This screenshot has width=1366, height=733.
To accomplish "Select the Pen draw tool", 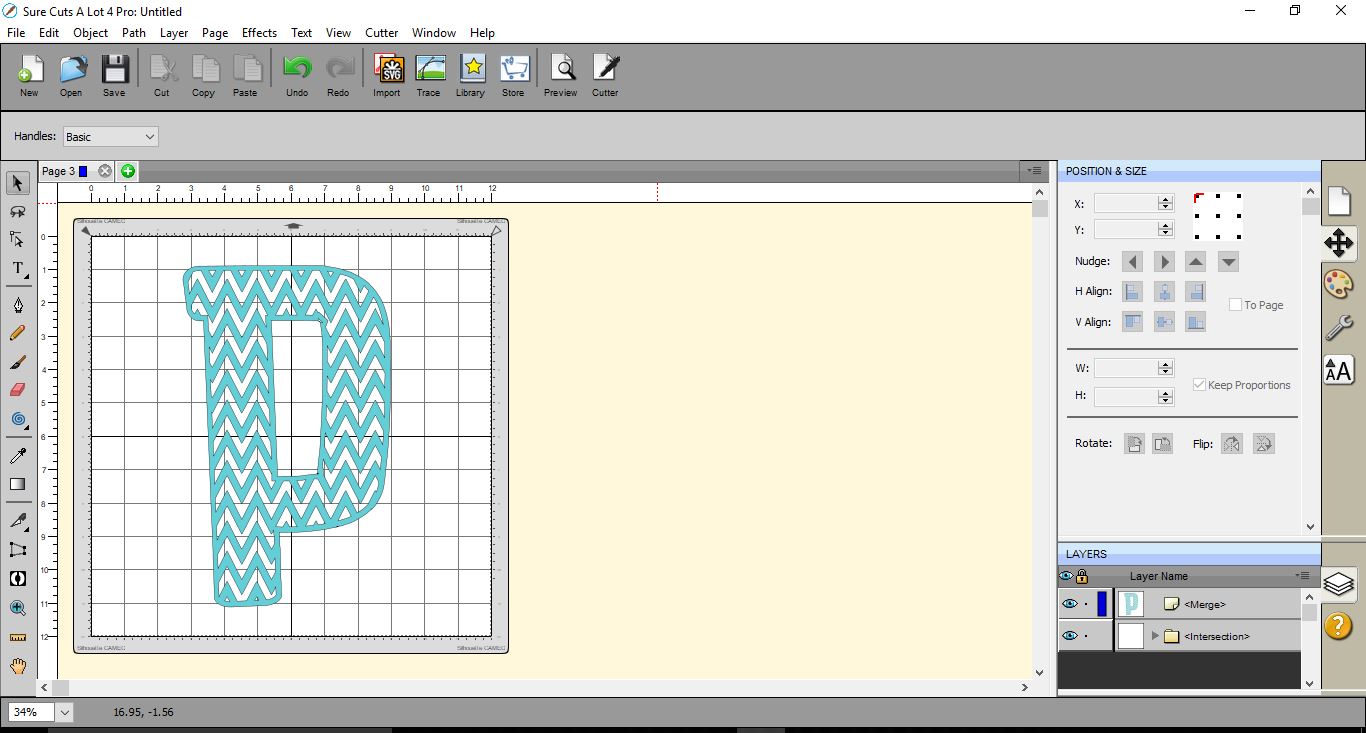I will click(18, 305).
